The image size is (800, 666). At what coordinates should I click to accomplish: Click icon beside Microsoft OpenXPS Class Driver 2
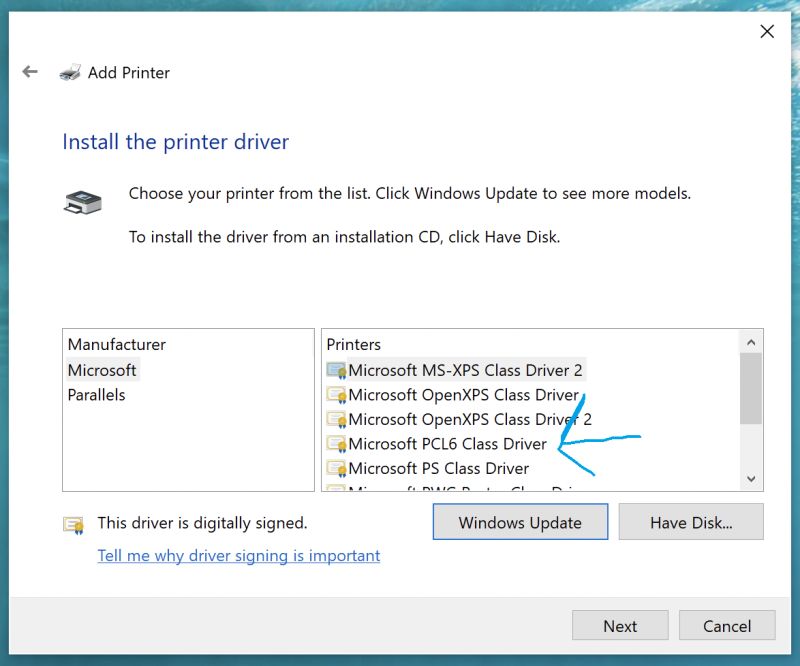click(337, 419)
